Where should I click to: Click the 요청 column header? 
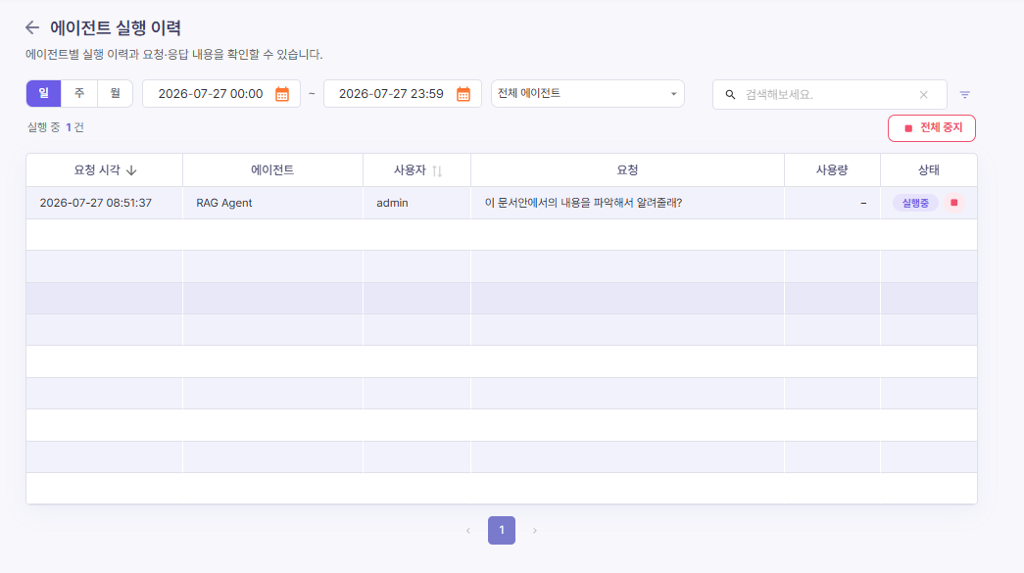pyautogui.click(x=627, y=170)
